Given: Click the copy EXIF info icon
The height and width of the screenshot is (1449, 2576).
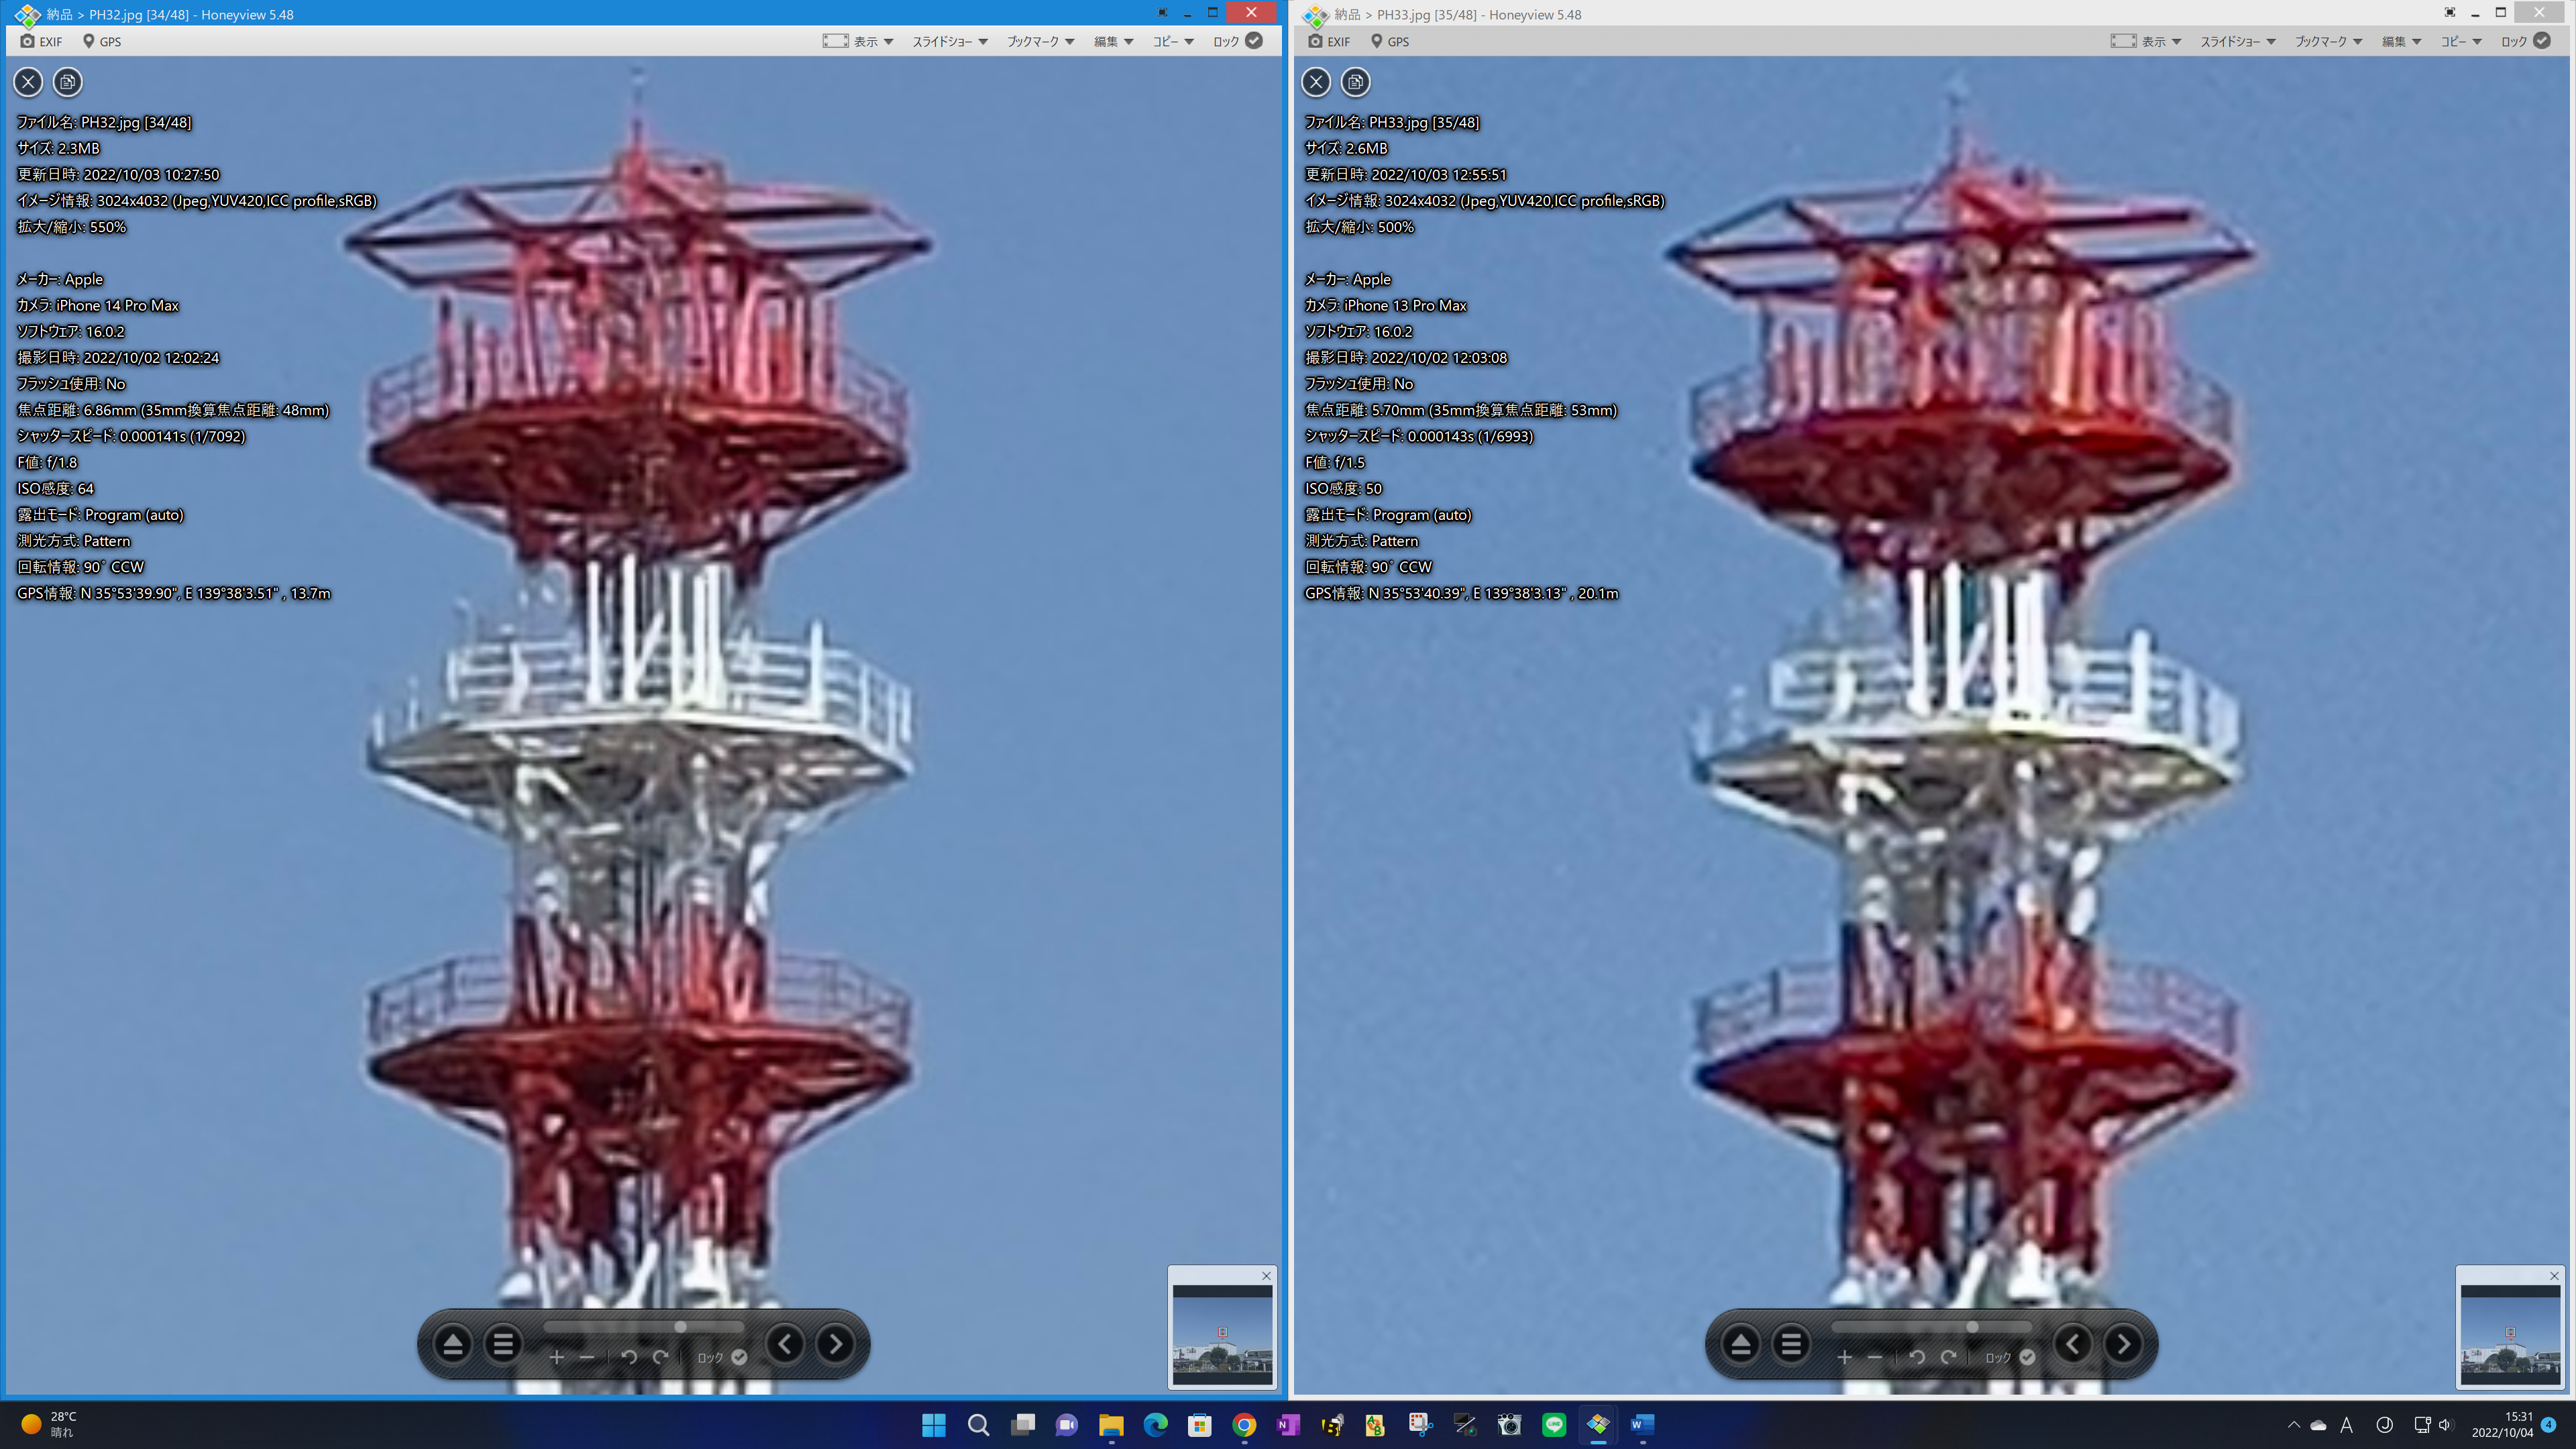Looking at the screenshot, I should coord(67,83).
